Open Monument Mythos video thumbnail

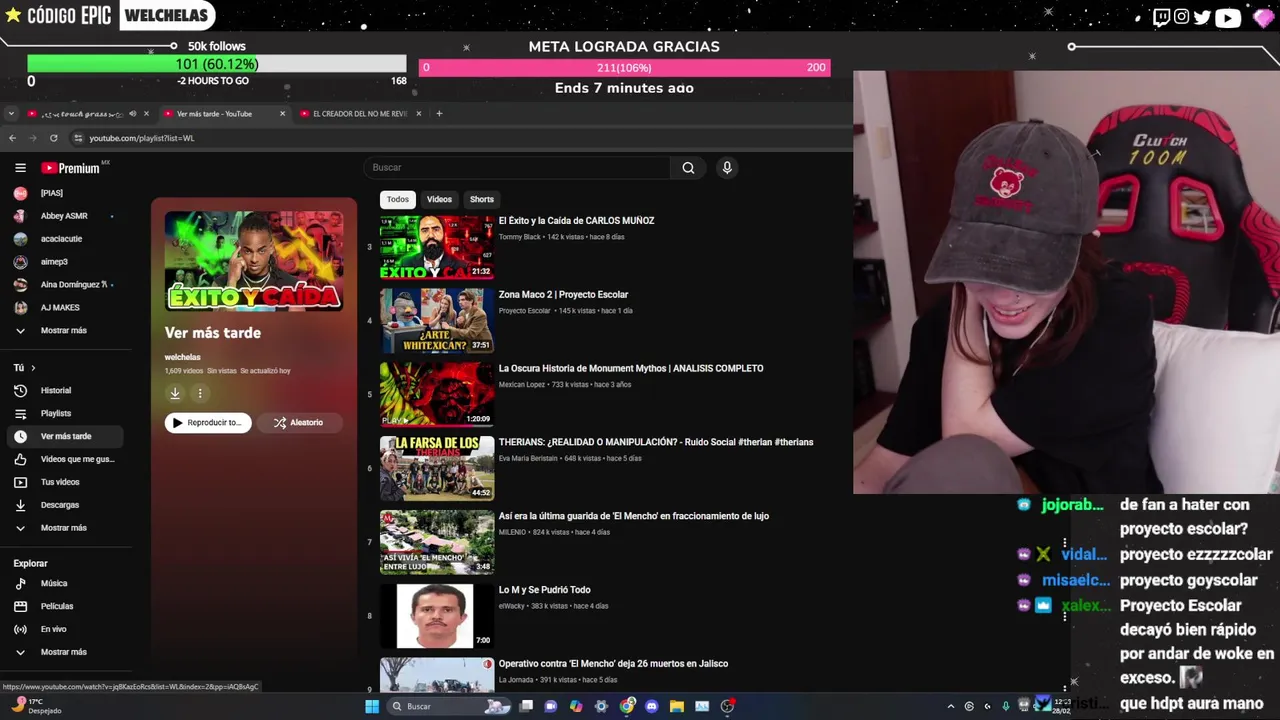tap(437, 394)
